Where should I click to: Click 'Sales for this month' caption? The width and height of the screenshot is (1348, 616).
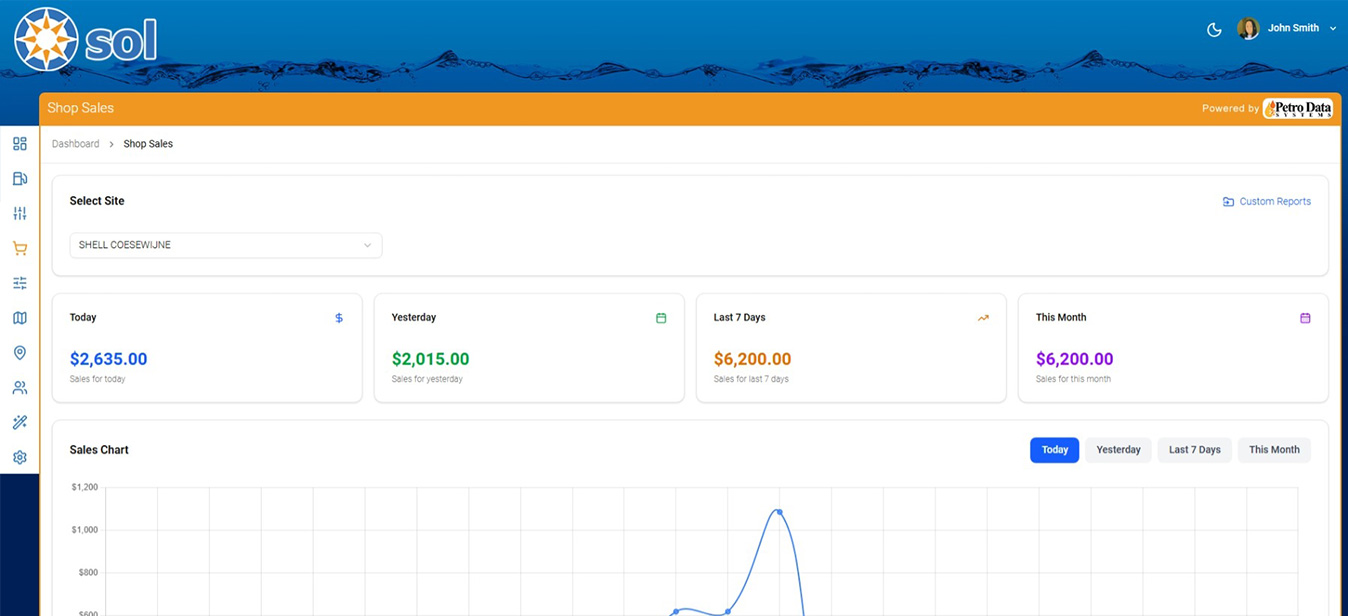[x=1073, y=379]
